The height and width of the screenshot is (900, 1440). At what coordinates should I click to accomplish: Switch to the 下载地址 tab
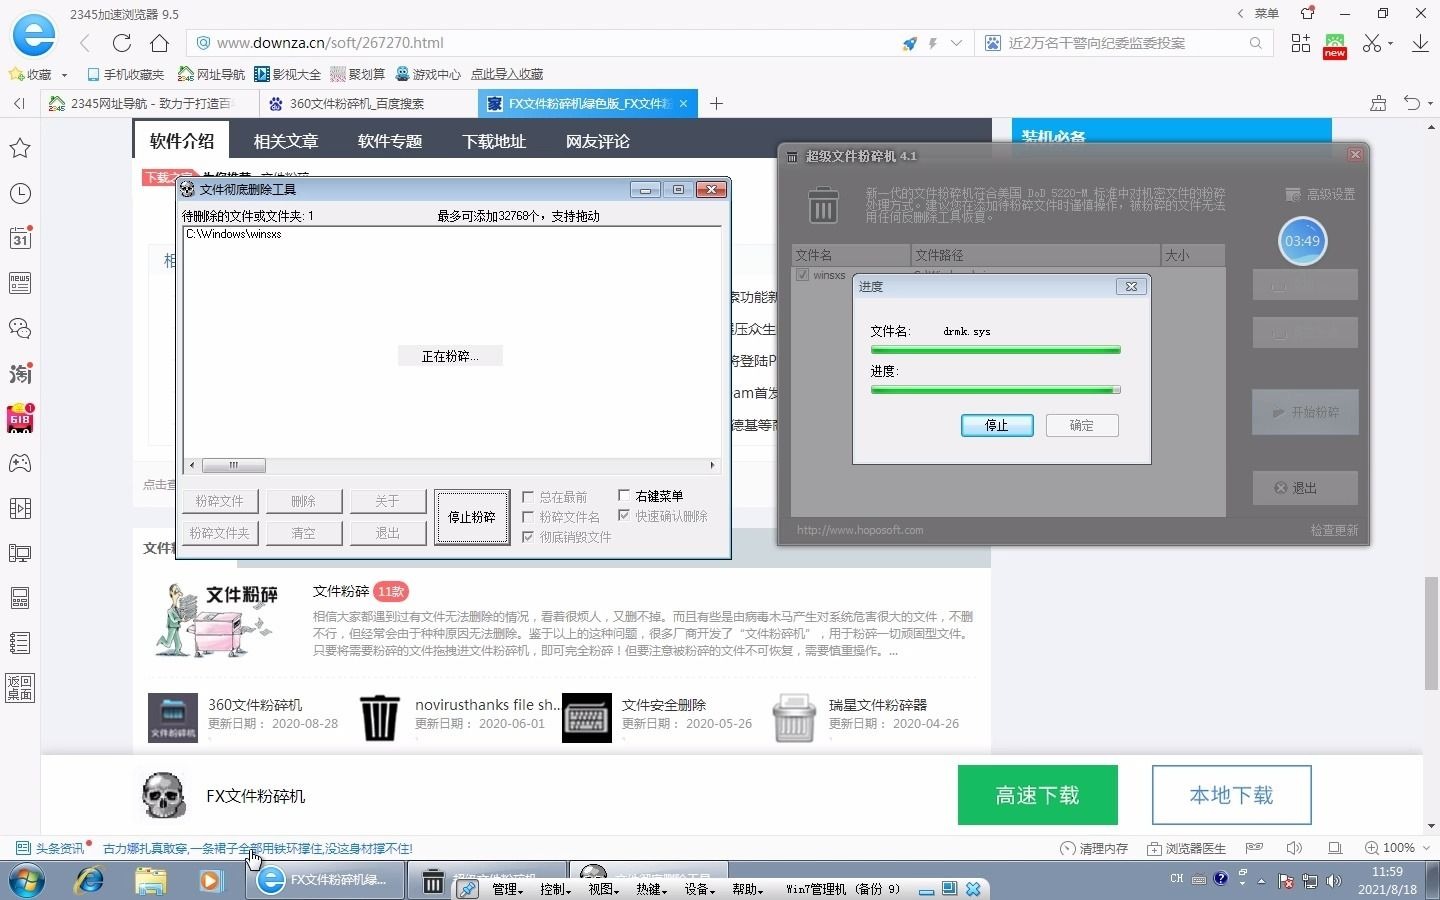(493, 141)
